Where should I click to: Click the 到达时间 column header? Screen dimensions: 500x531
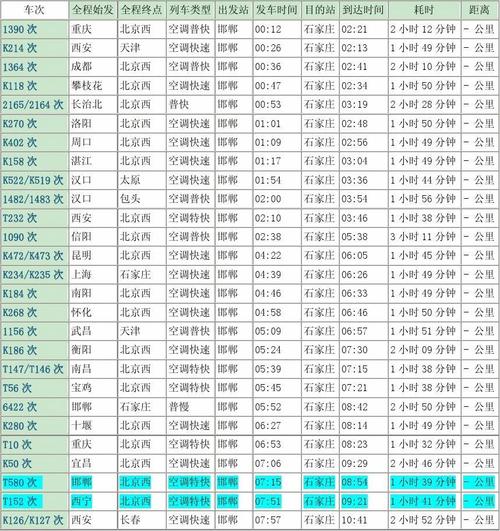tap(363, 10)
